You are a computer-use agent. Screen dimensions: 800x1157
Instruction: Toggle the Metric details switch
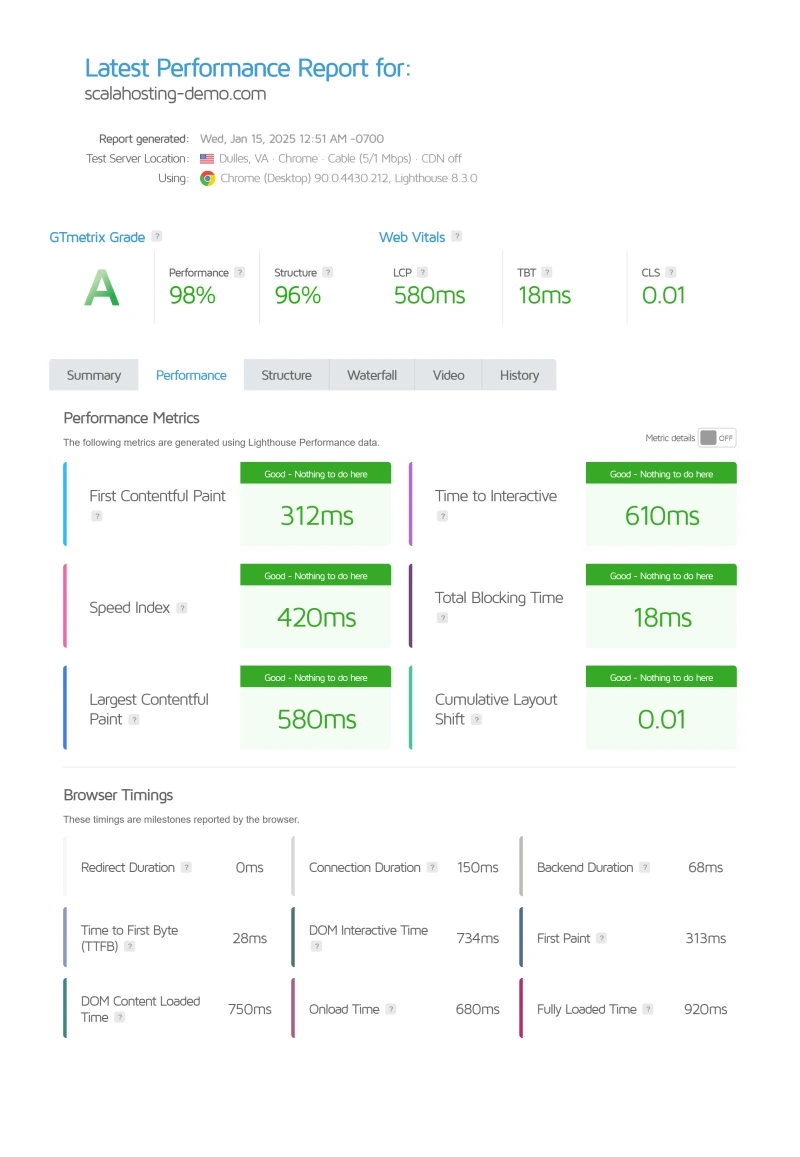coord(717,438)
